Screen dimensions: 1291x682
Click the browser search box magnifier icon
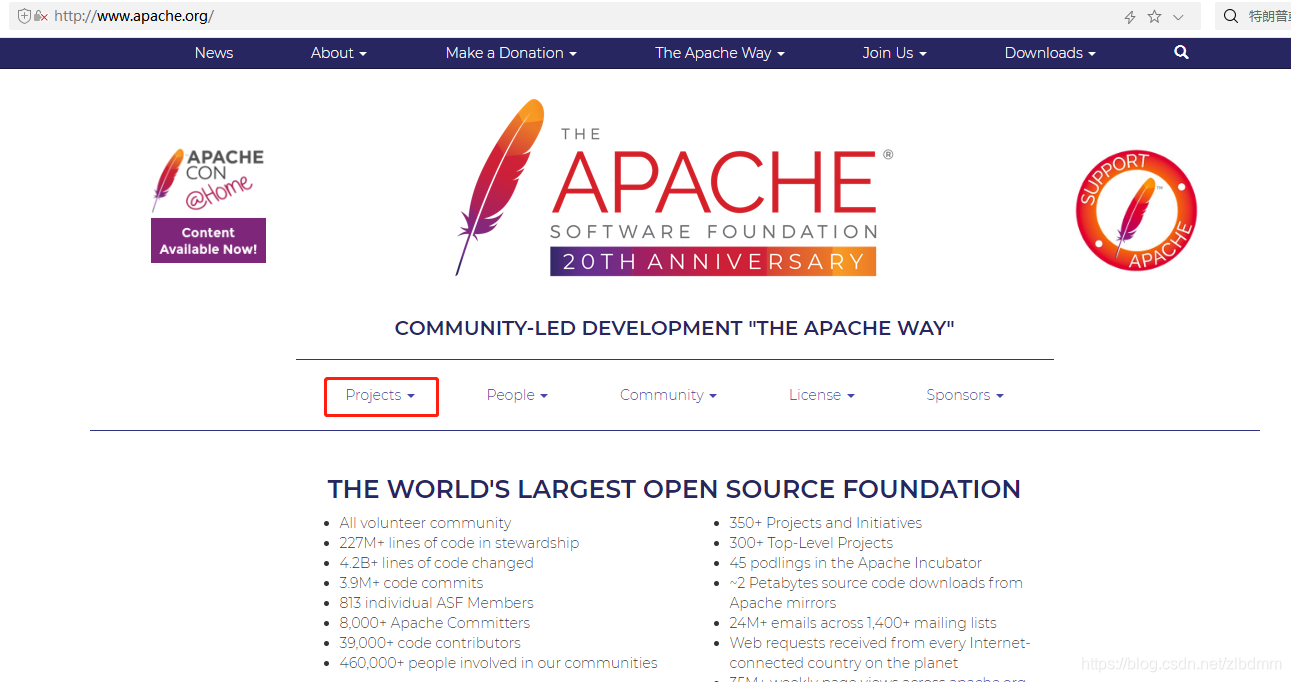tap(1231, 16)
